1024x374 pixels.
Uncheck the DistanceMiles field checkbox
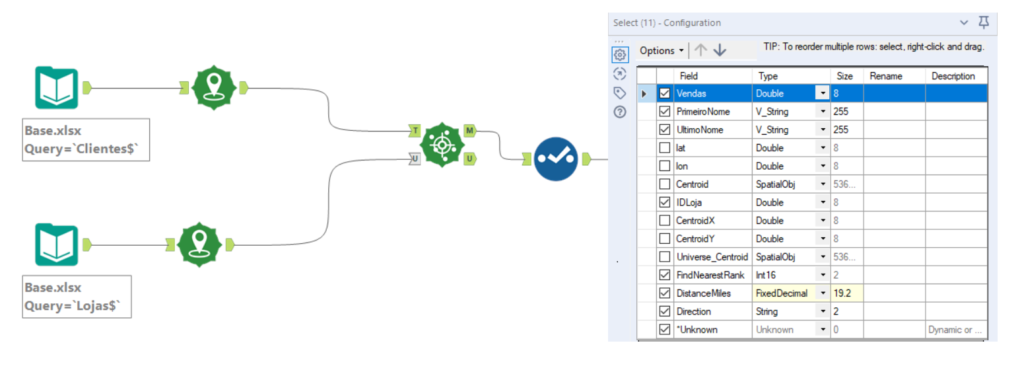pyautogui.click(x=665, y=293)
